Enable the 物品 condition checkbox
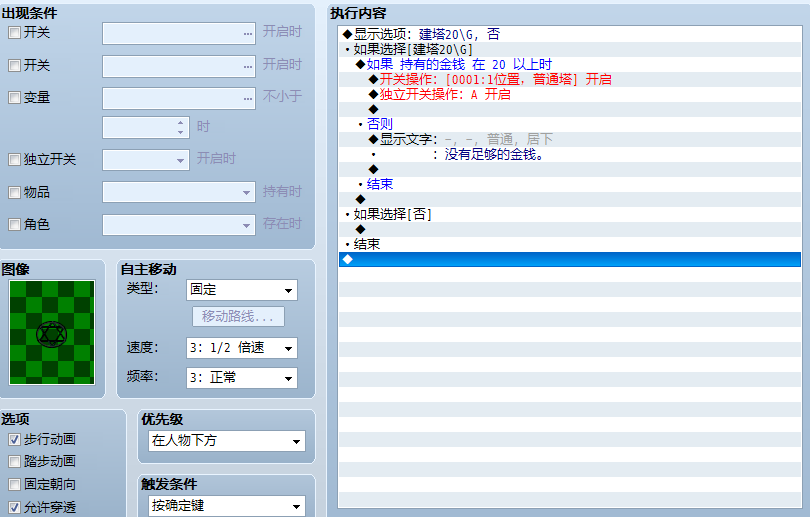This screenshot has width=810, height=517. click(14, 193)
